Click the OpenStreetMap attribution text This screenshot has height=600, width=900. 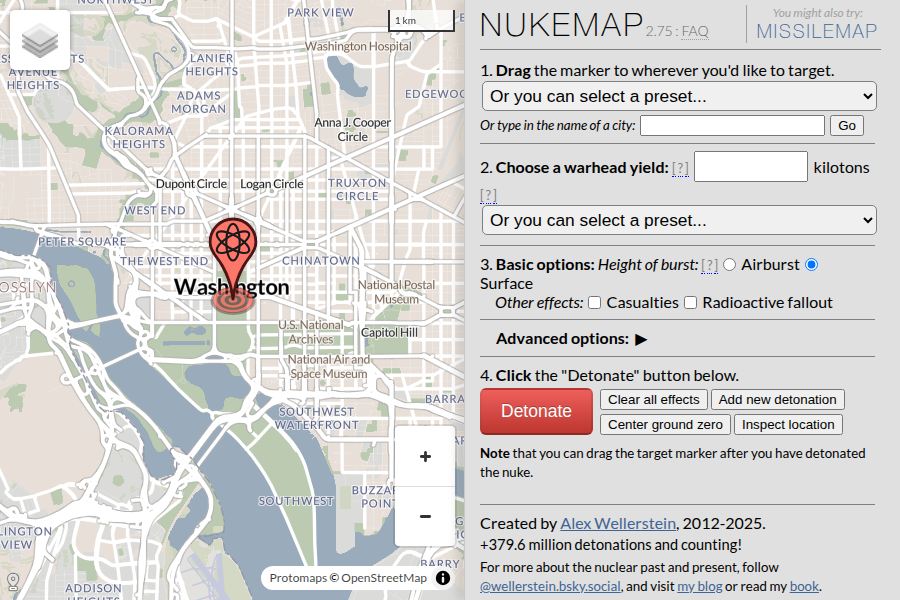pos(384,578)
